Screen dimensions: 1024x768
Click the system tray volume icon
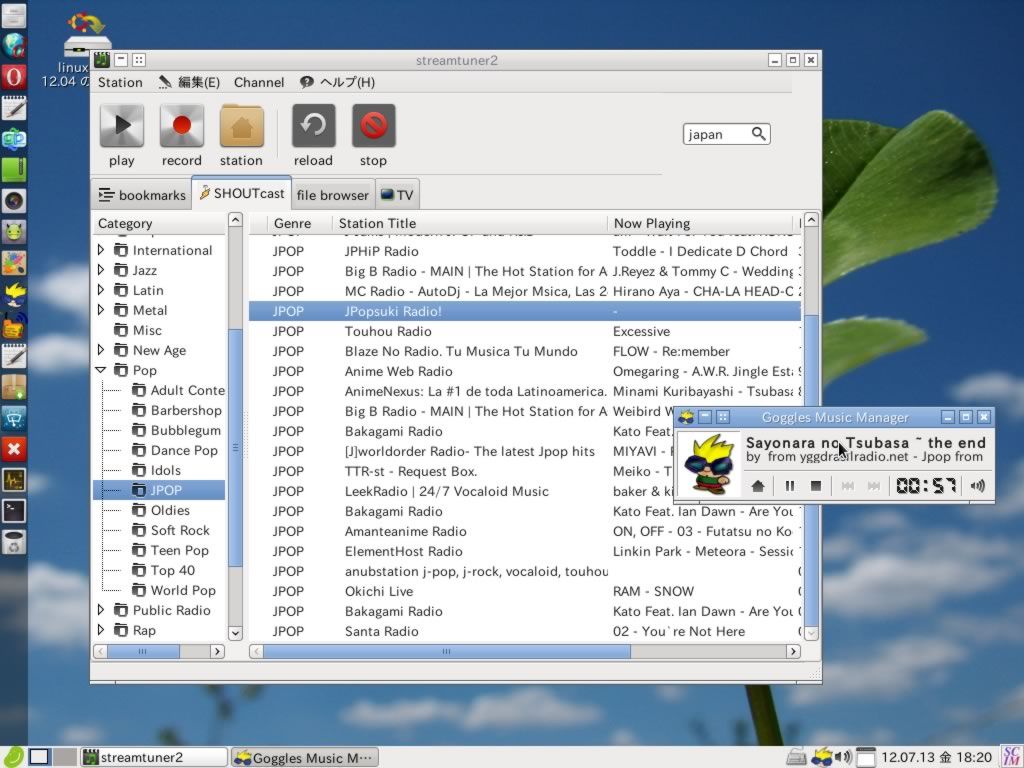[842, 757]
